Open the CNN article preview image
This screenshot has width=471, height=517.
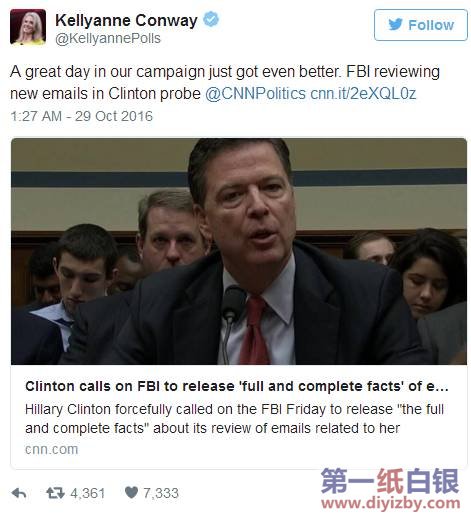tap(239, 251)
